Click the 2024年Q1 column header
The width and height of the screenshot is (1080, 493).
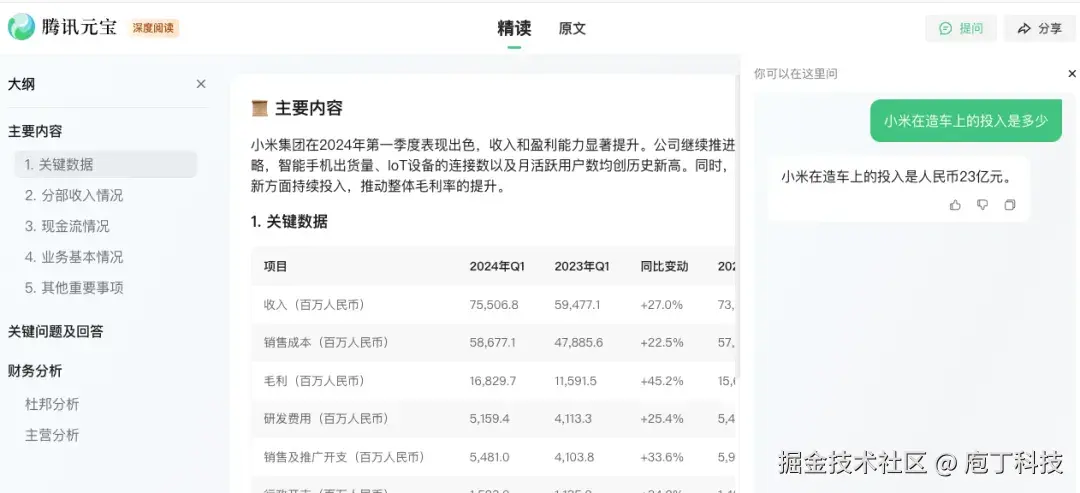[497, 266]
